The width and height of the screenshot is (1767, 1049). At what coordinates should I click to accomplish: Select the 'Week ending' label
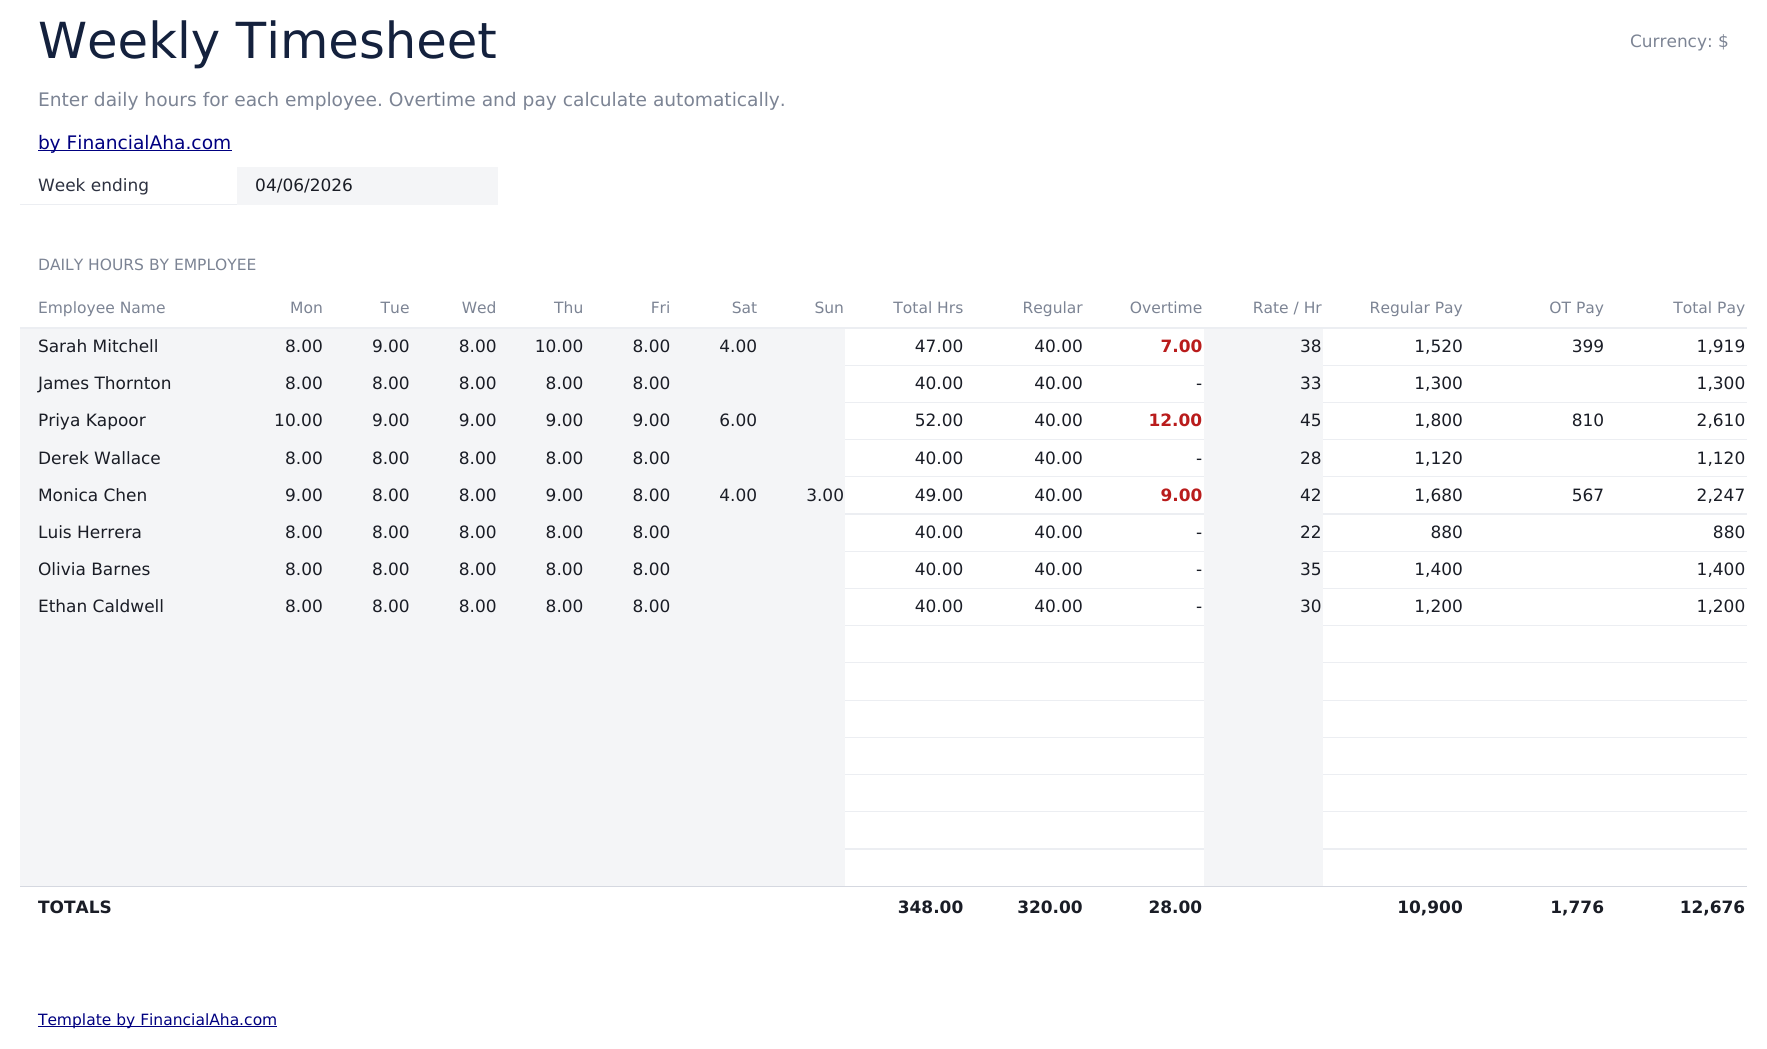(x=93, y=186)
